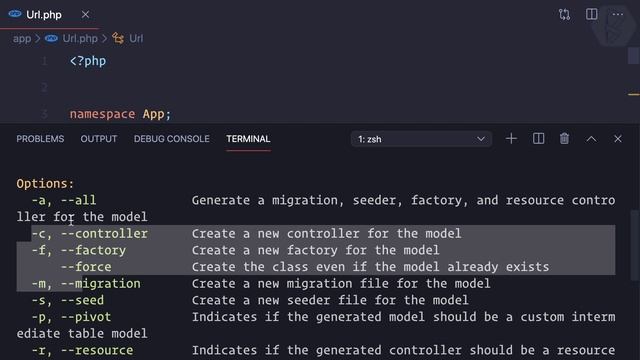Click the <?php opening tag in editor
The image size is (640, 360).
click(88, 61)
